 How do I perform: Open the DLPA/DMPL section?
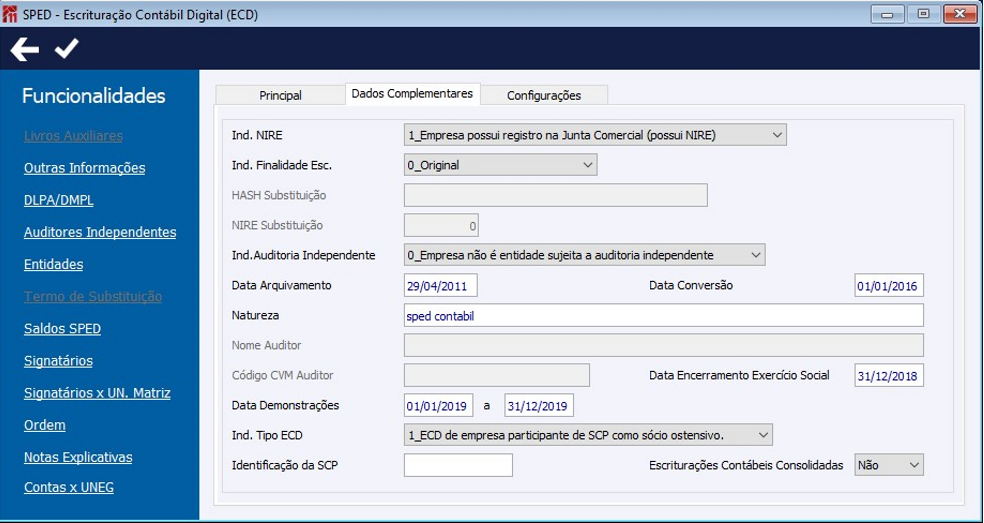tap(58, 200)
